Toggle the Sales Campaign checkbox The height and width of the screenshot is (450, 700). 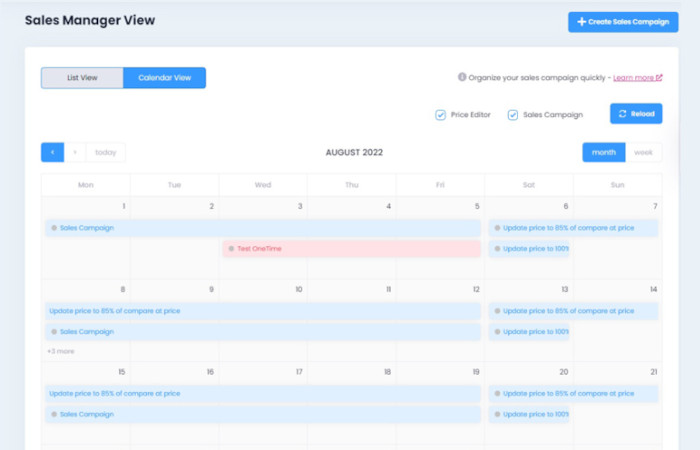pyautogui.click(x=513, y=115)
